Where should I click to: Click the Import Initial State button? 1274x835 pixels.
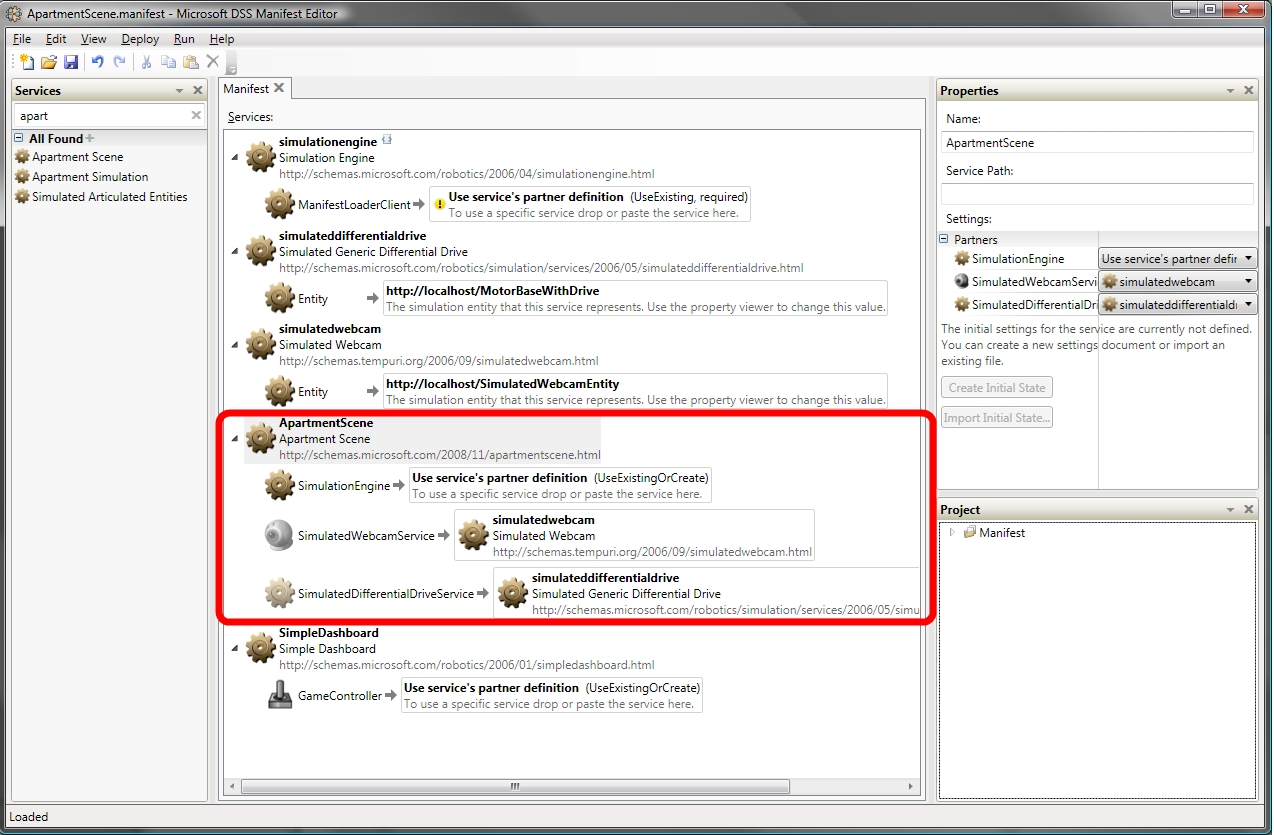(997, 418)
